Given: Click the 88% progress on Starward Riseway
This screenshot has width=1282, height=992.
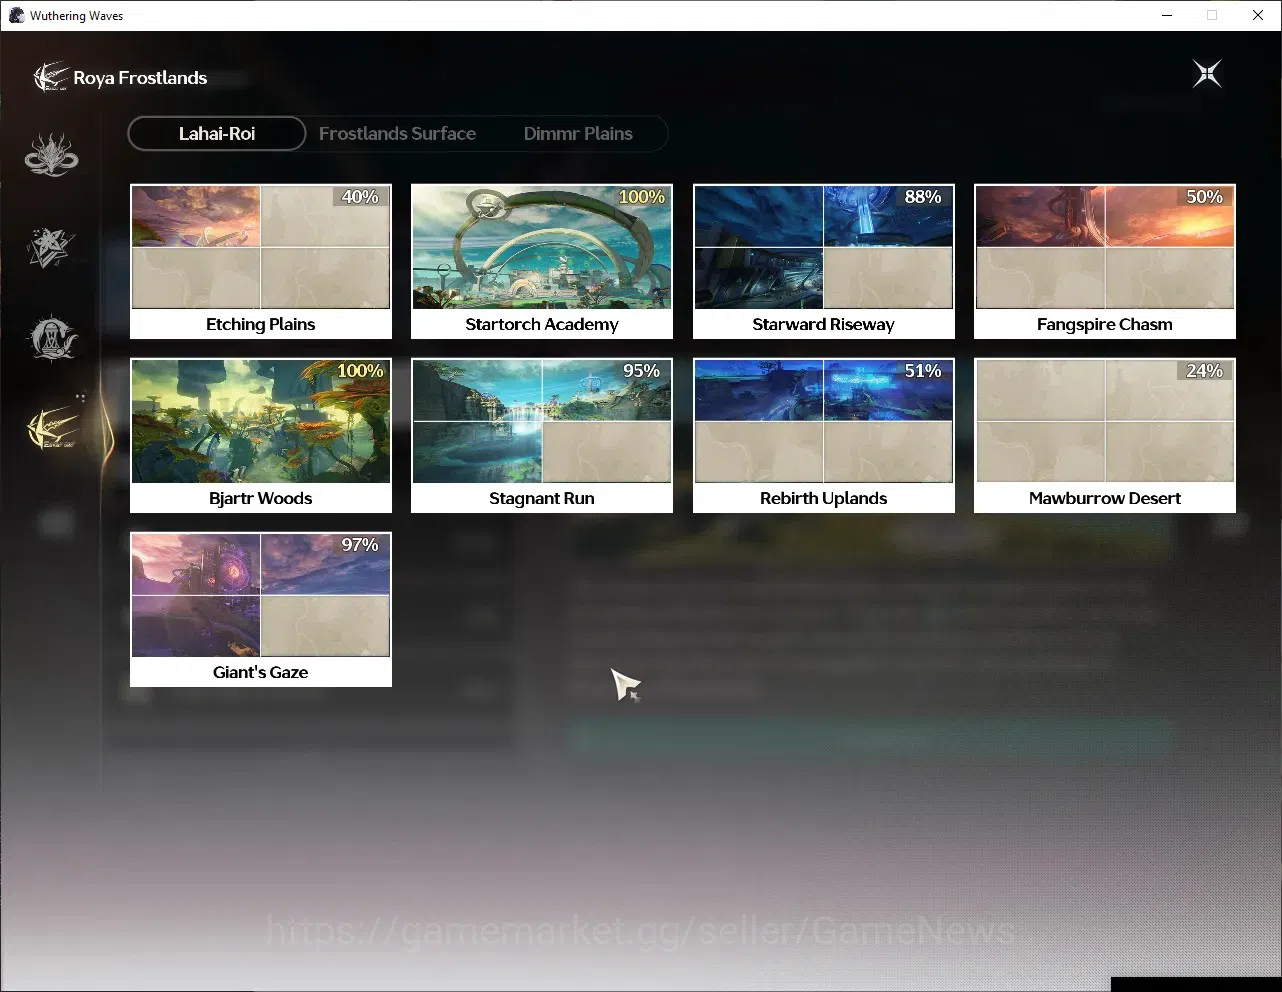Looking at the screenshot, I should click(923, 197).
